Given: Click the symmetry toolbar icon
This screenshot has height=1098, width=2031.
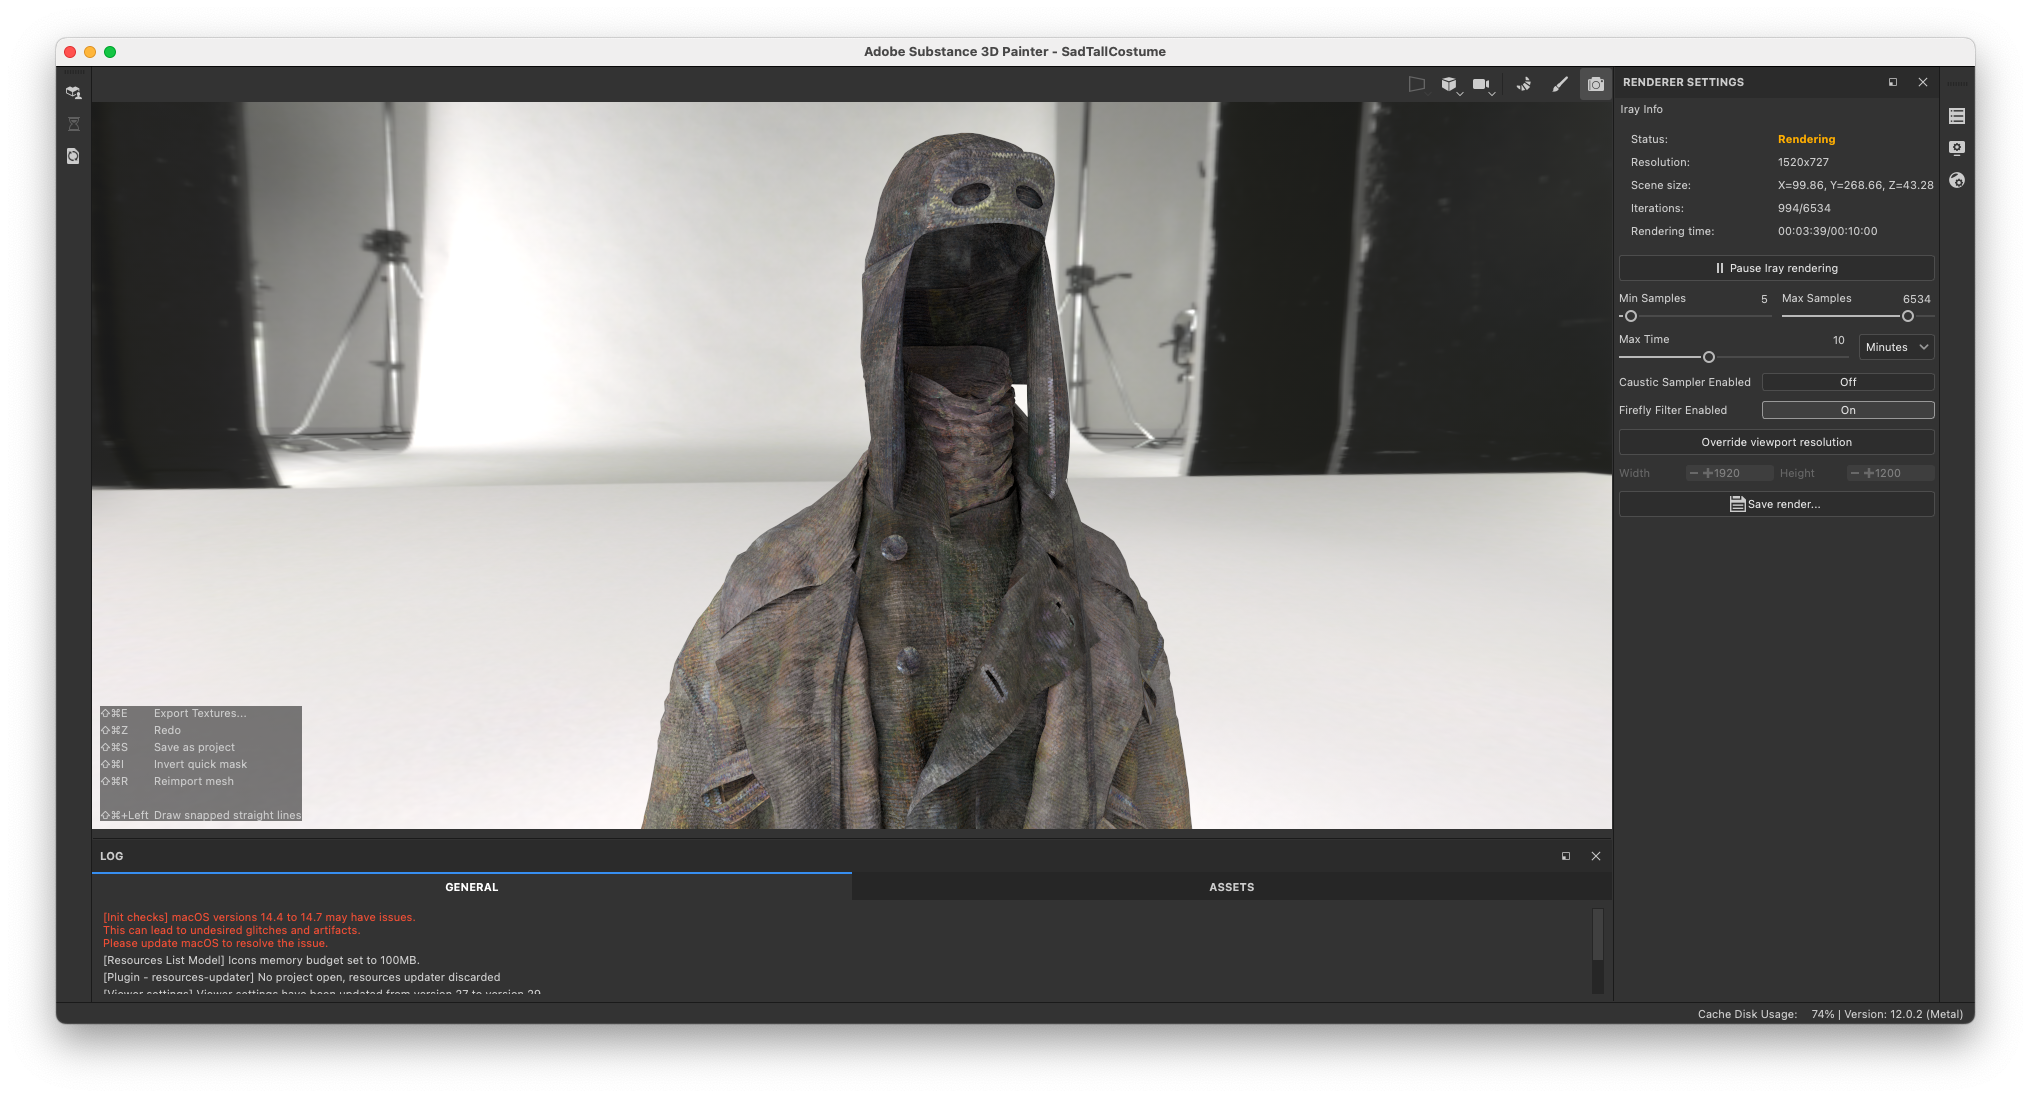Looking at the screenshot, I should click(1523, 85).
